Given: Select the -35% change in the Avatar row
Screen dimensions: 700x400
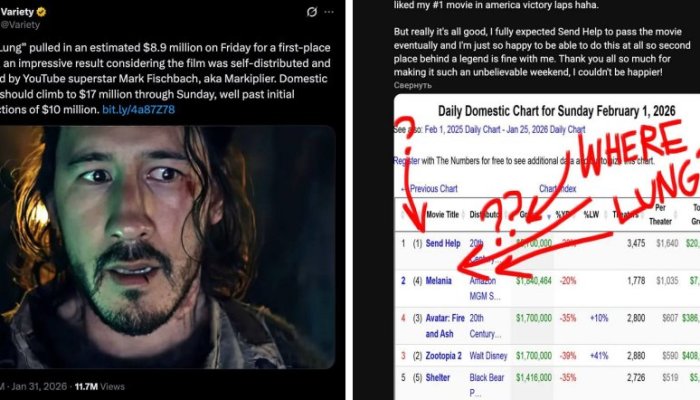Looking at the screenshot, I should pos(567,318).
